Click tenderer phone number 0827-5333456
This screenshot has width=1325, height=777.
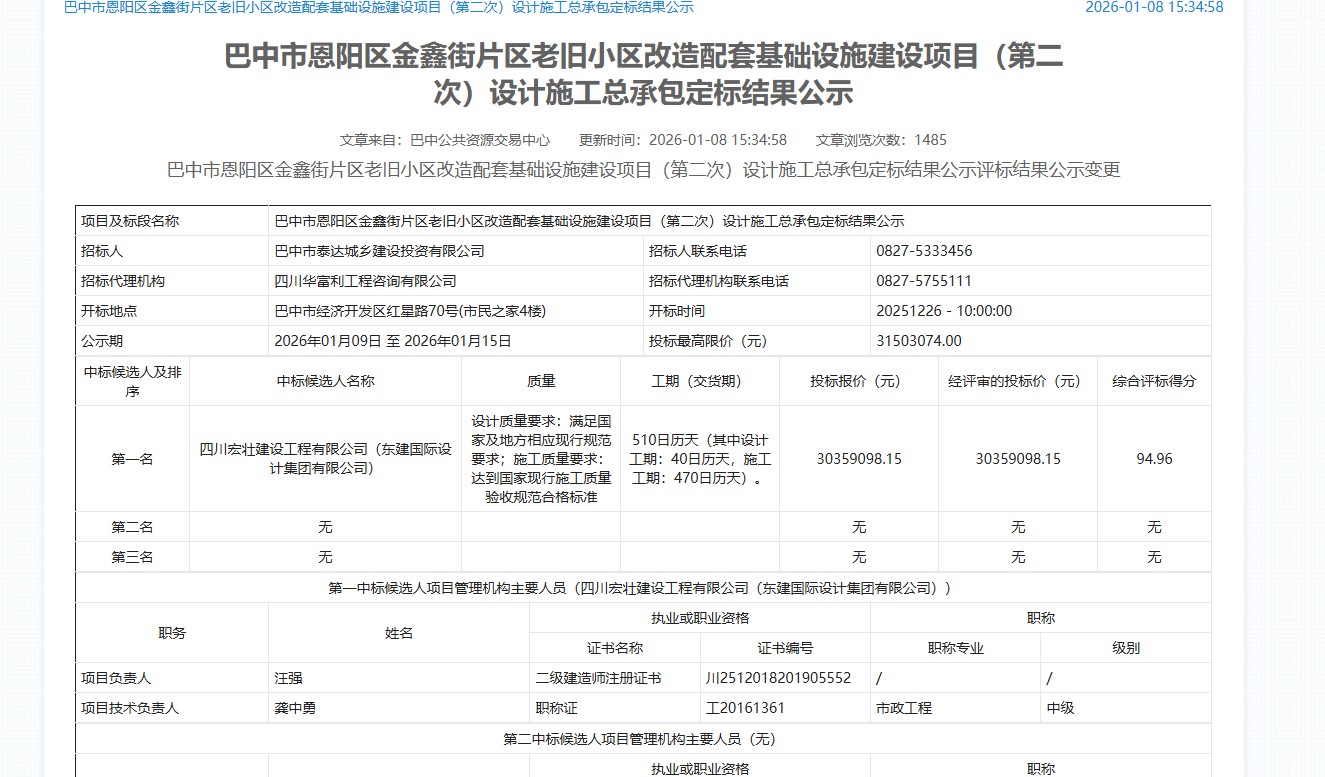click(x=924, y=251)
